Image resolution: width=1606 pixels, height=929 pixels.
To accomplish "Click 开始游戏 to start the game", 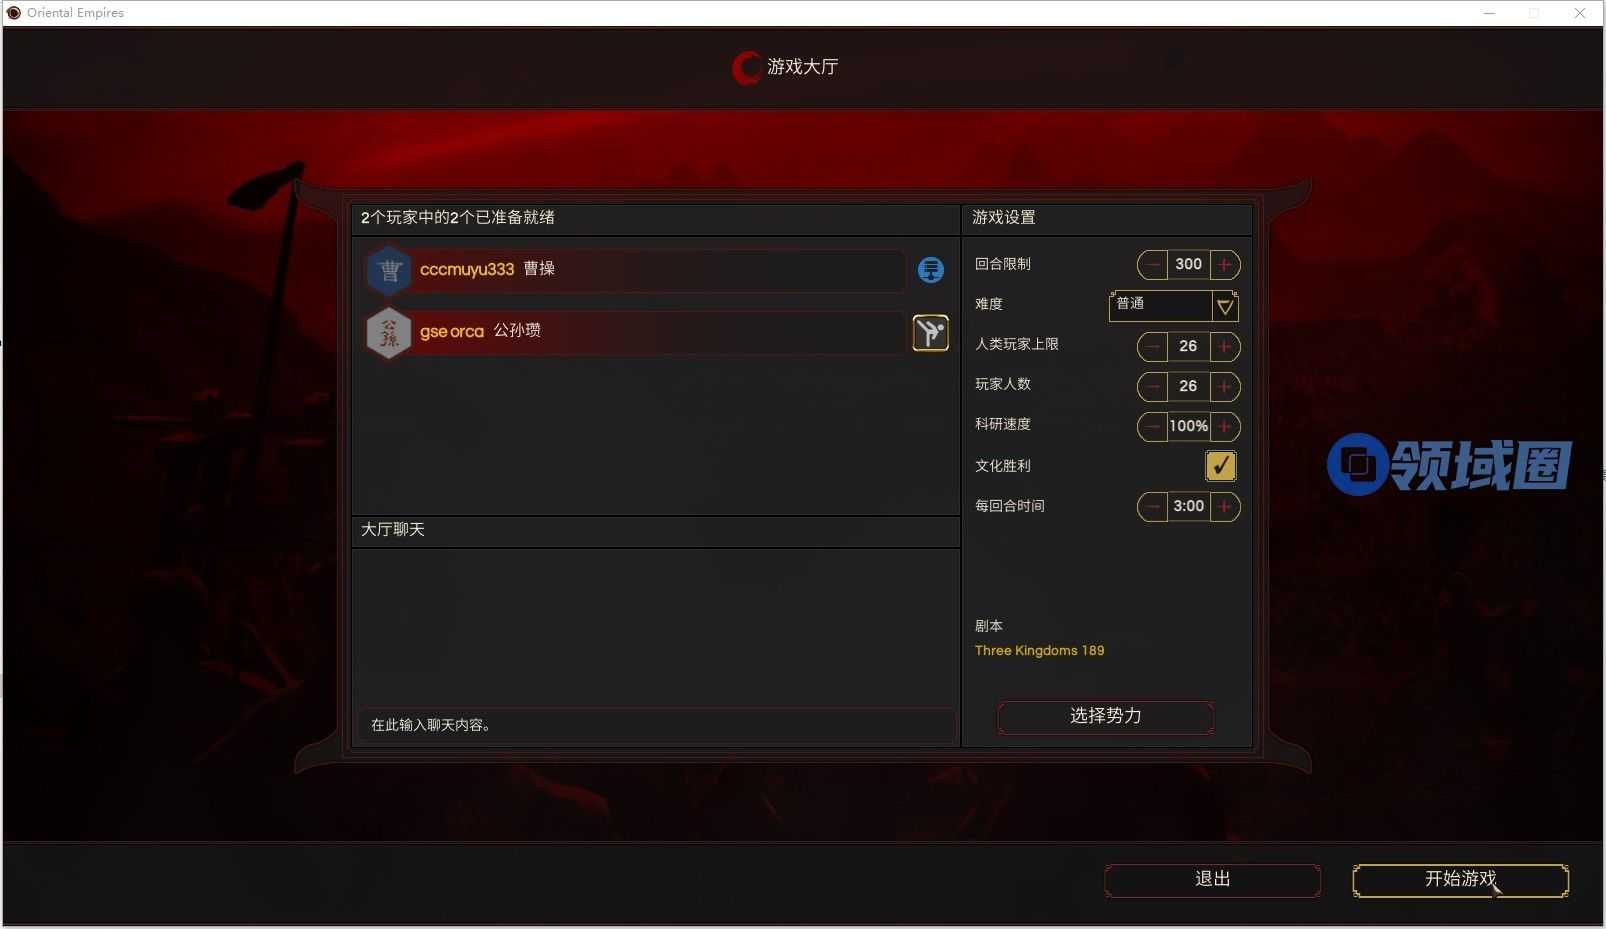I will [x=1461, y=880].
